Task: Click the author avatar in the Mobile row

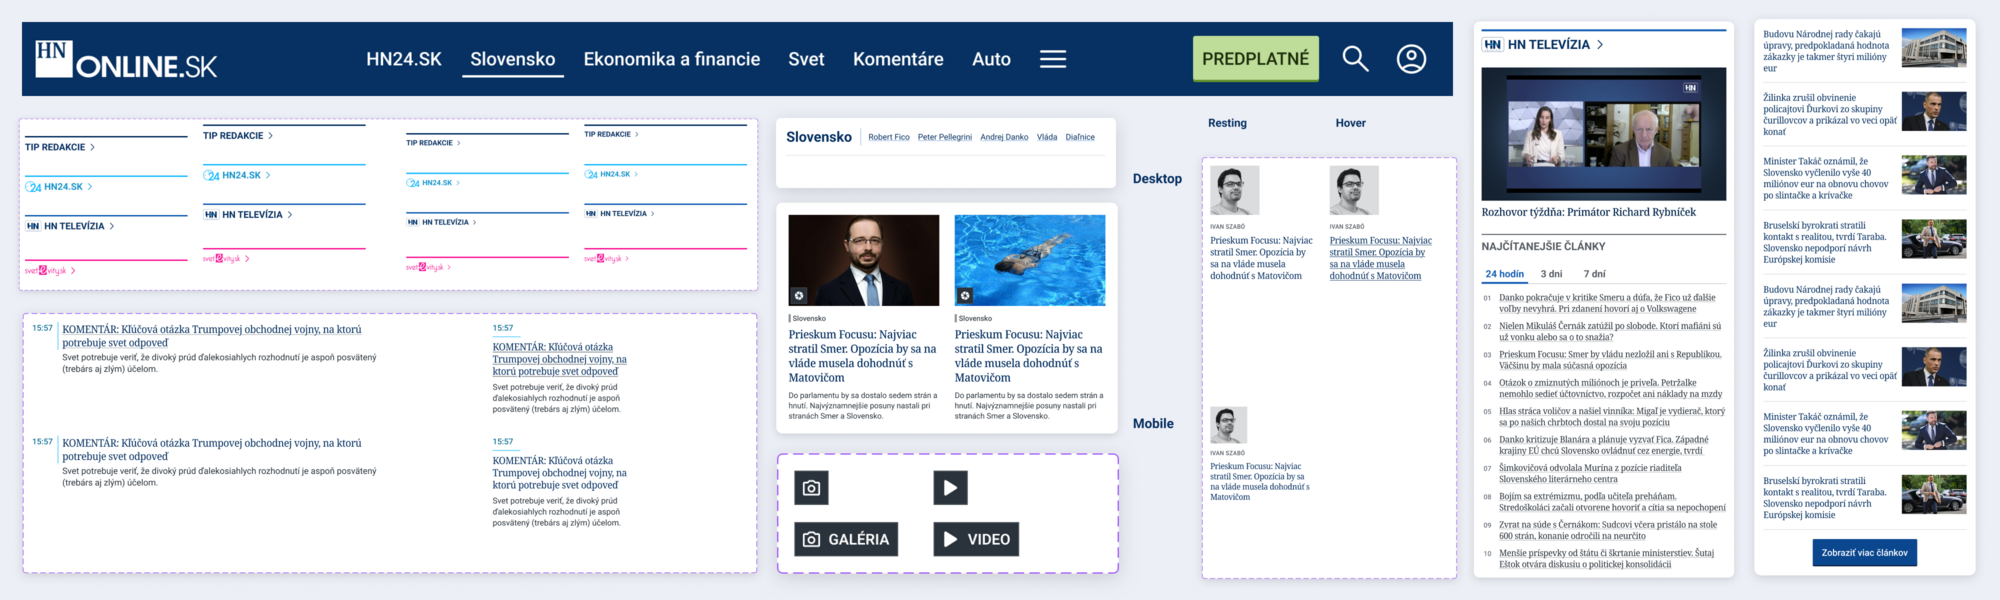Action: pyautogui.click(x=1228, y=425)
